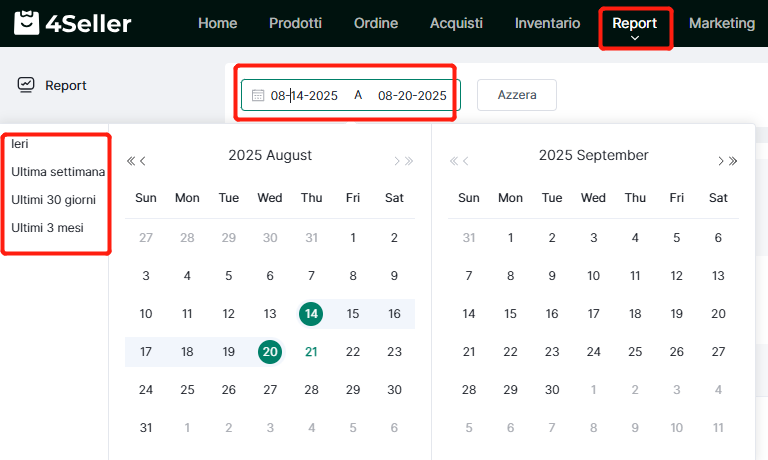This screenshot has width=768, height=460.
Task: Switch to the Marketing tab
Action: click(x=722, y=23)
